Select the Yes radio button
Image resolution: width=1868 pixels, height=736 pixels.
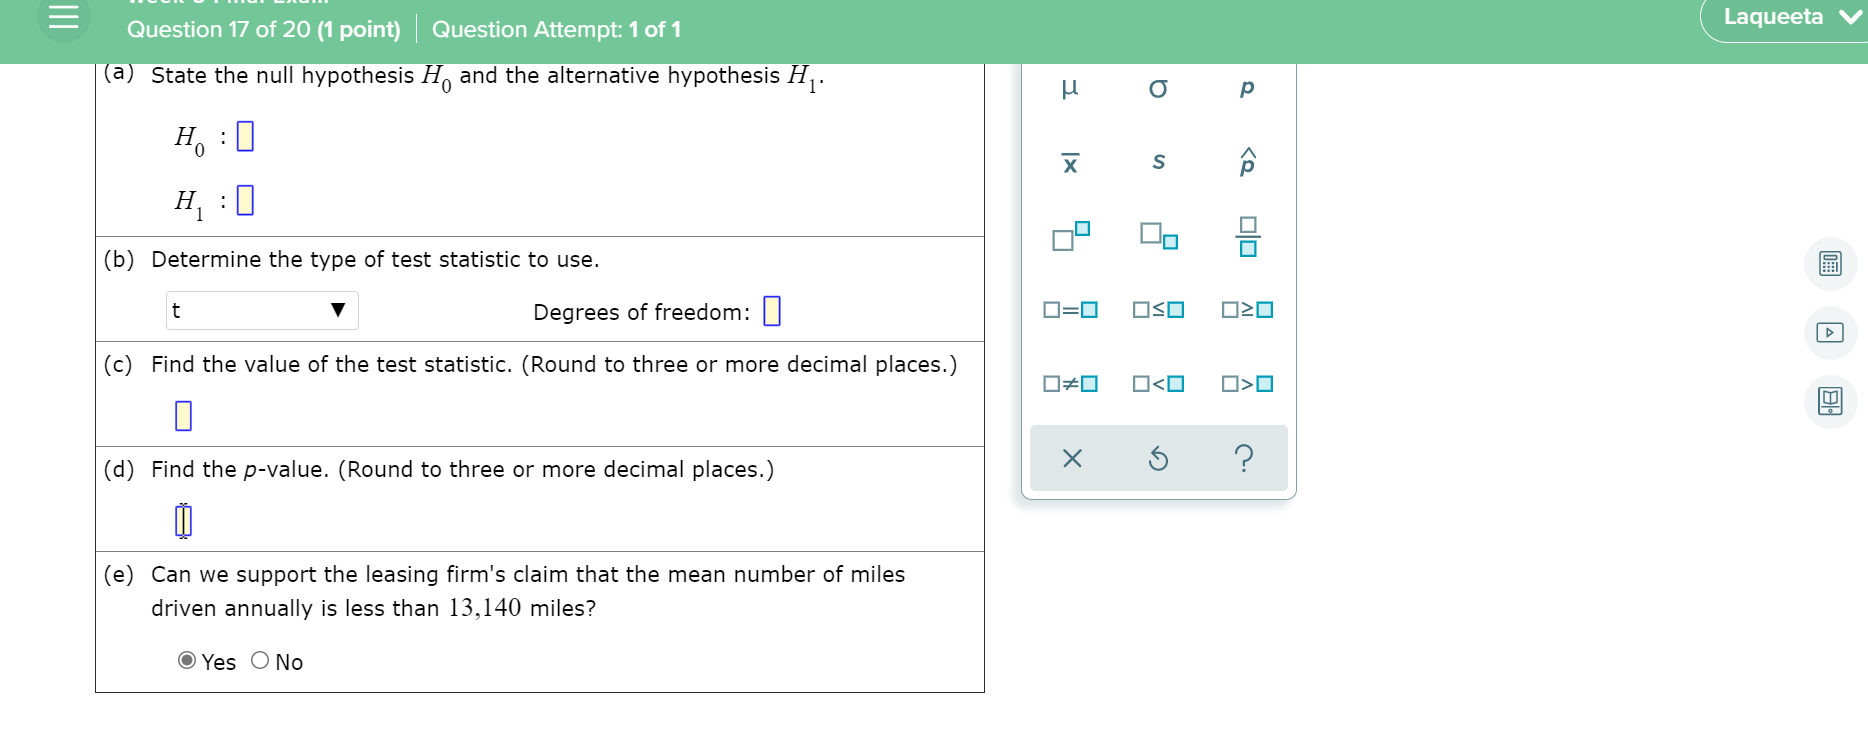click(x=187, y=661)
